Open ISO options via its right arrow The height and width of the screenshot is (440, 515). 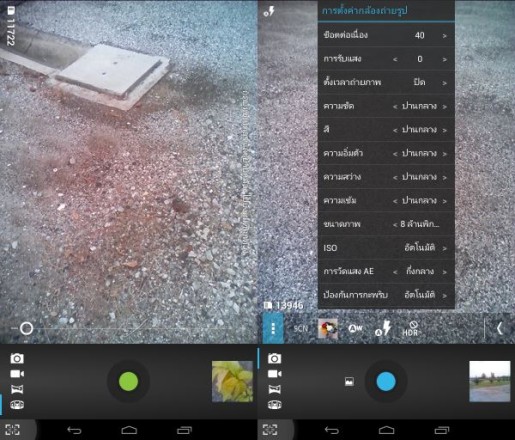[445, 248]
